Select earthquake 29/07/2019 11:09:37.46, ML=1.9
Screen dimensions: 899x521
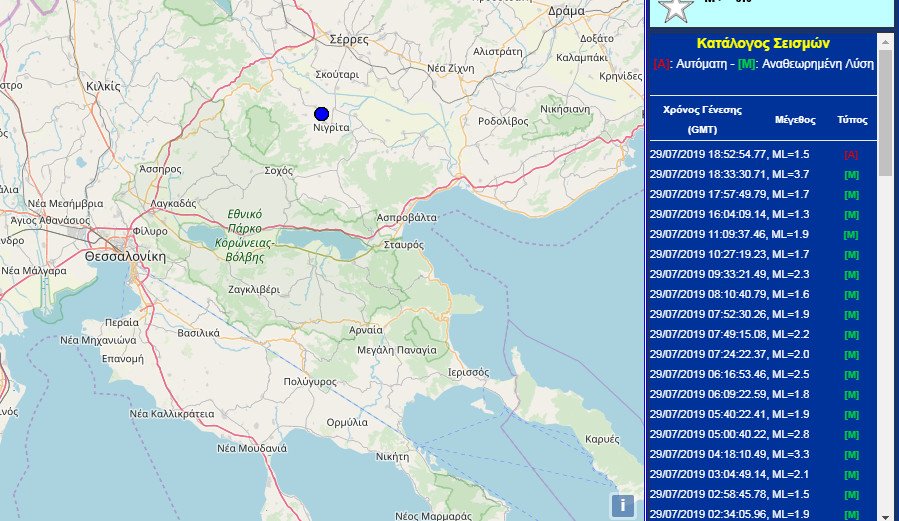point(729,234)
